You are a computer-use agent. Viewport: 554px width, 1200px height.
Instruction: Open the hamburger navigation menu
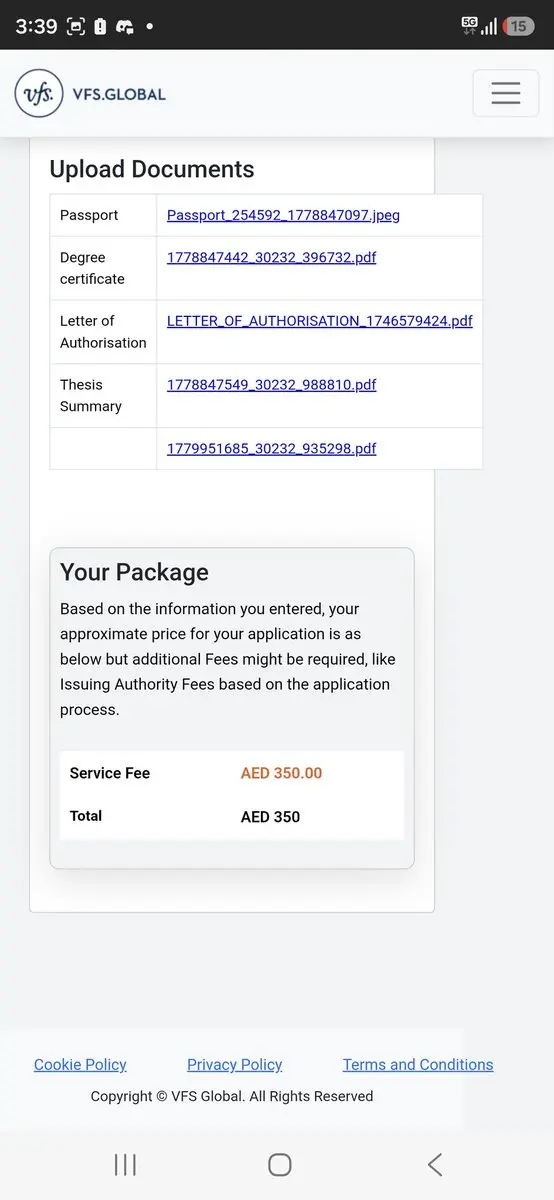505,93
